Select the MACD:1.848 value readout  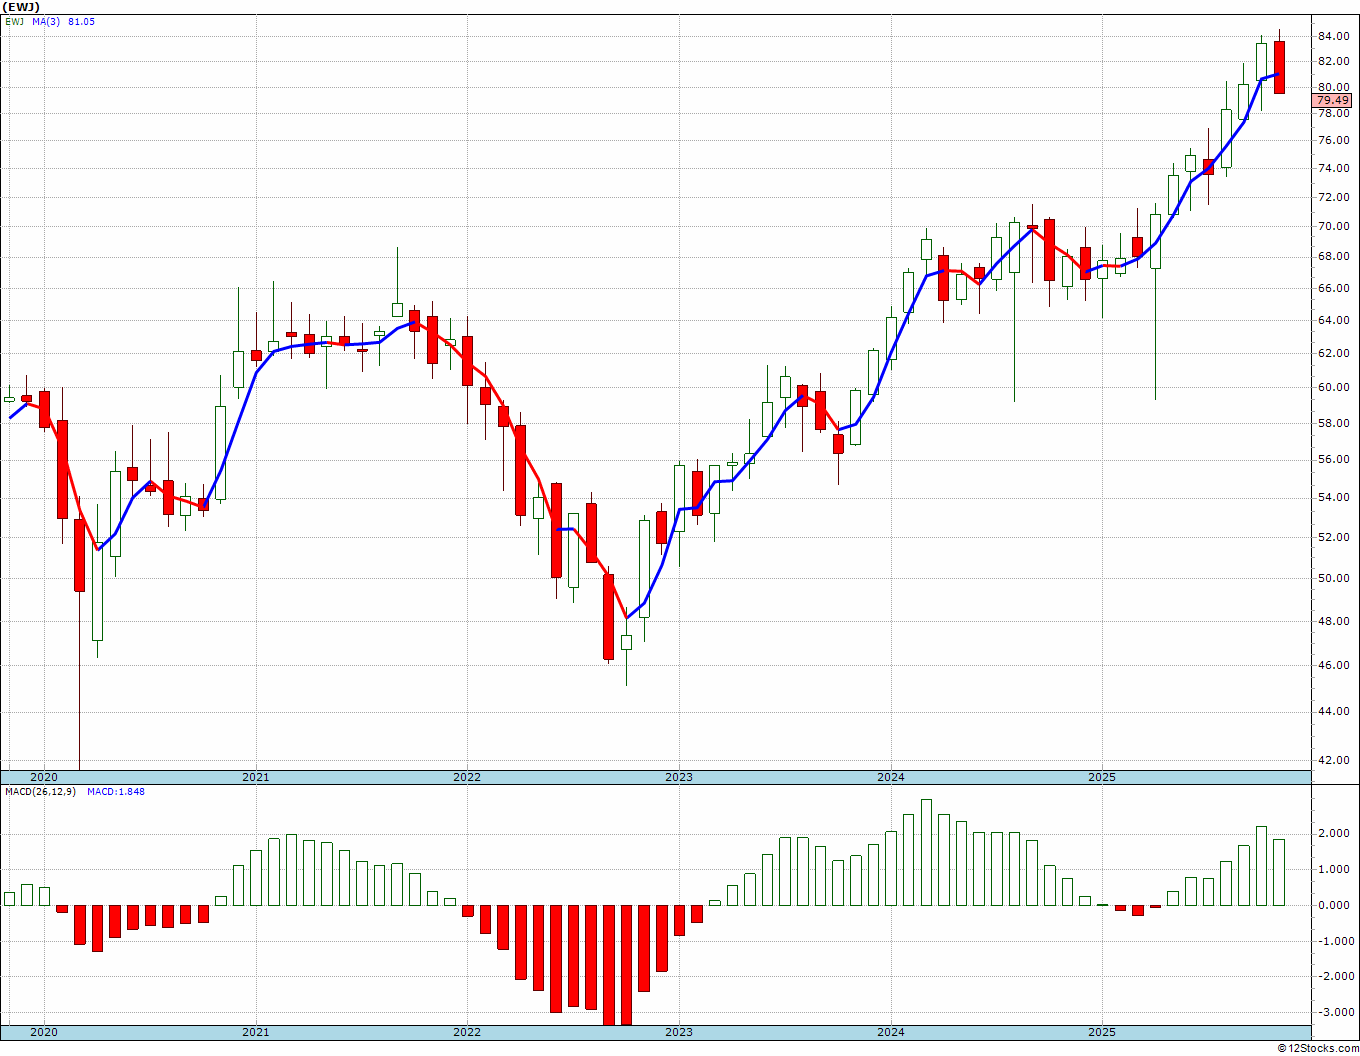pos(116,792)
